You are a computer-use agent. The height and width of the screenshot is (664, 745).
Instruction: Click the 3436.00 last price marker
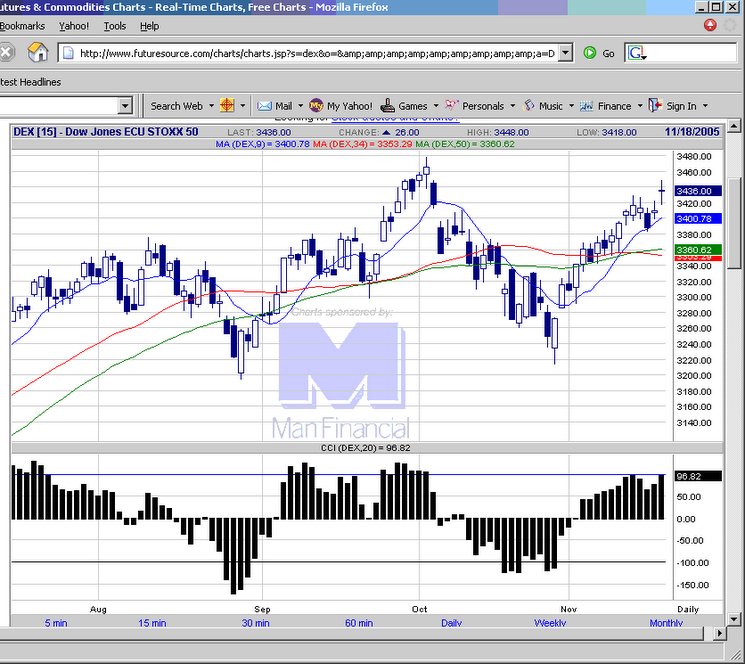tap(698, 191)
